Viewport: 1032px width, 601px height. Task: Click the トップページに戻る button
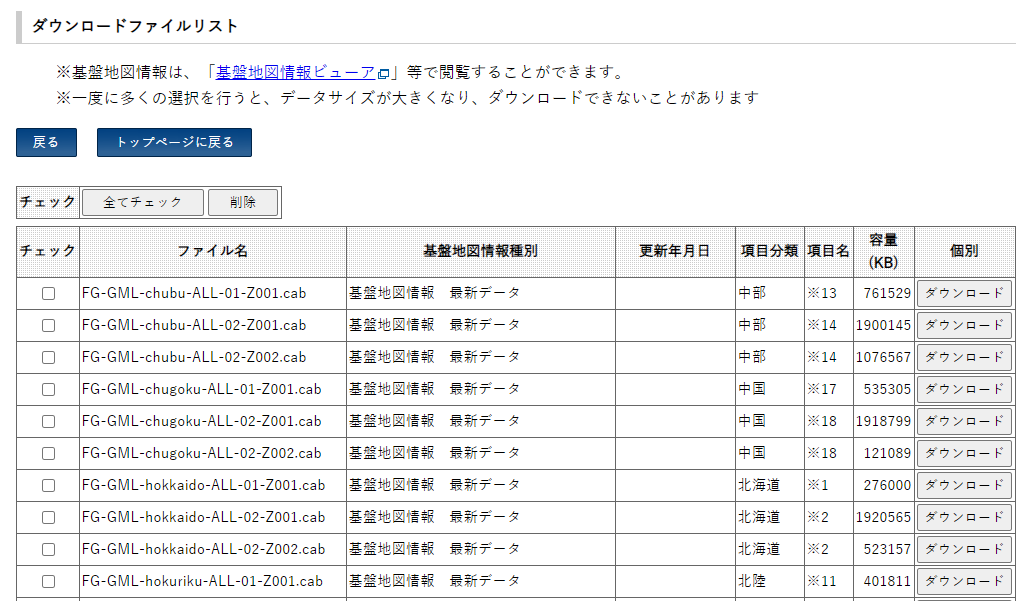tap(174, 143)
